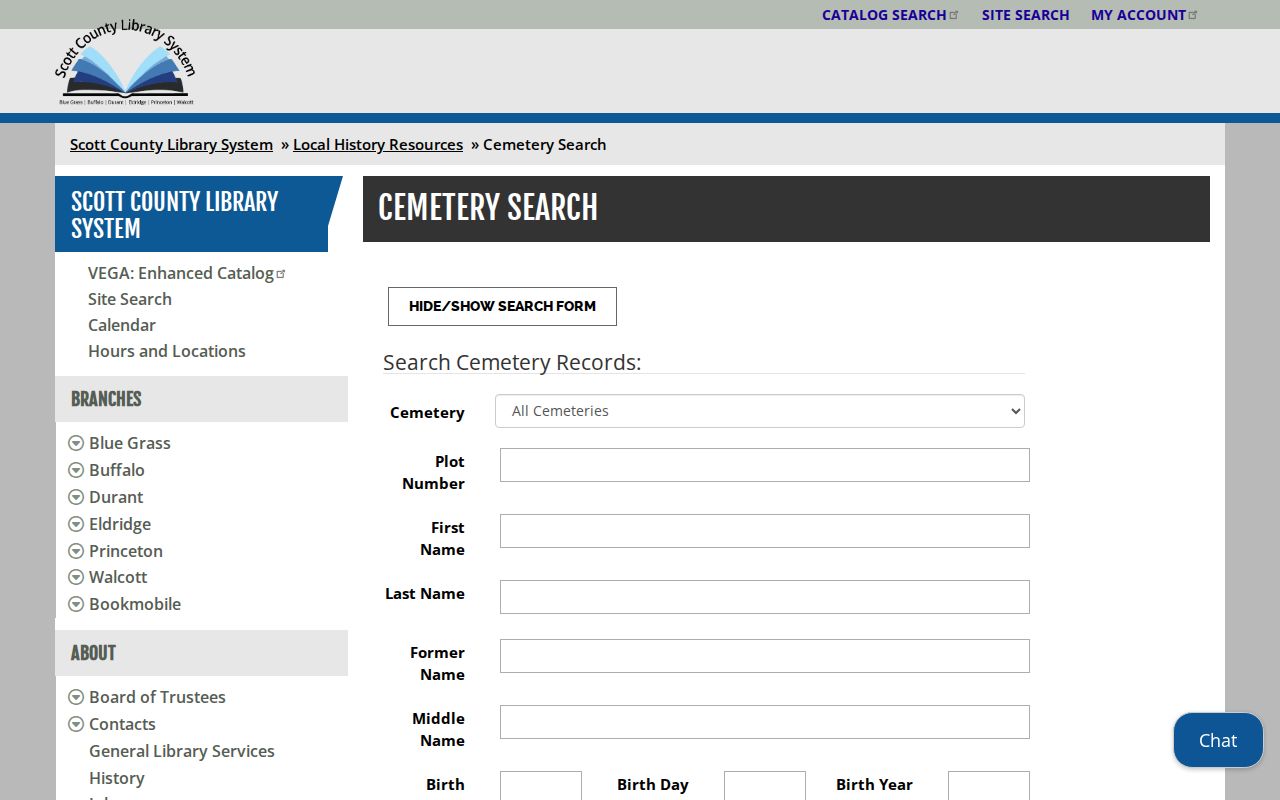Open General Library Services link

tap(182, 751)
